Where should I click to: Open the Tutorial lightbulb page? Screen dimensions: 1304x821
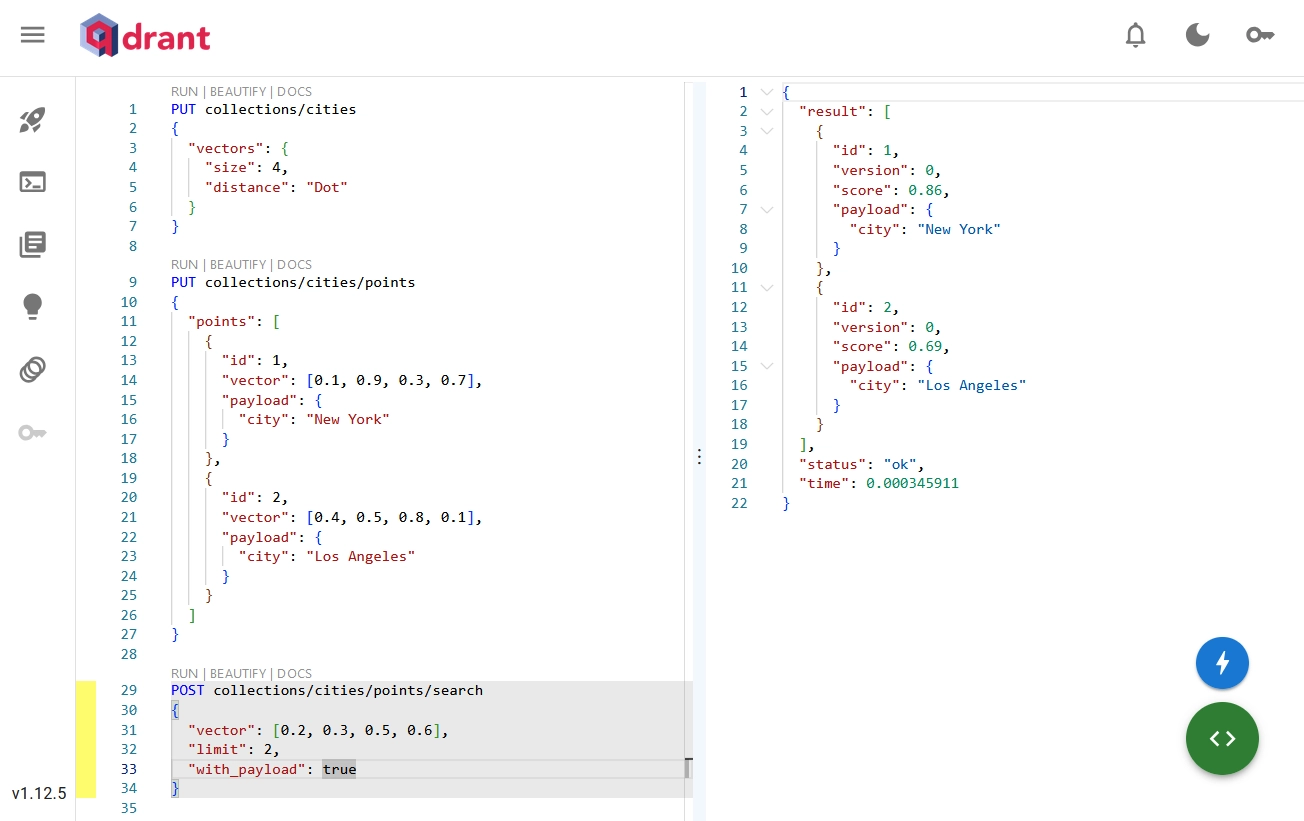pos(33,307)
